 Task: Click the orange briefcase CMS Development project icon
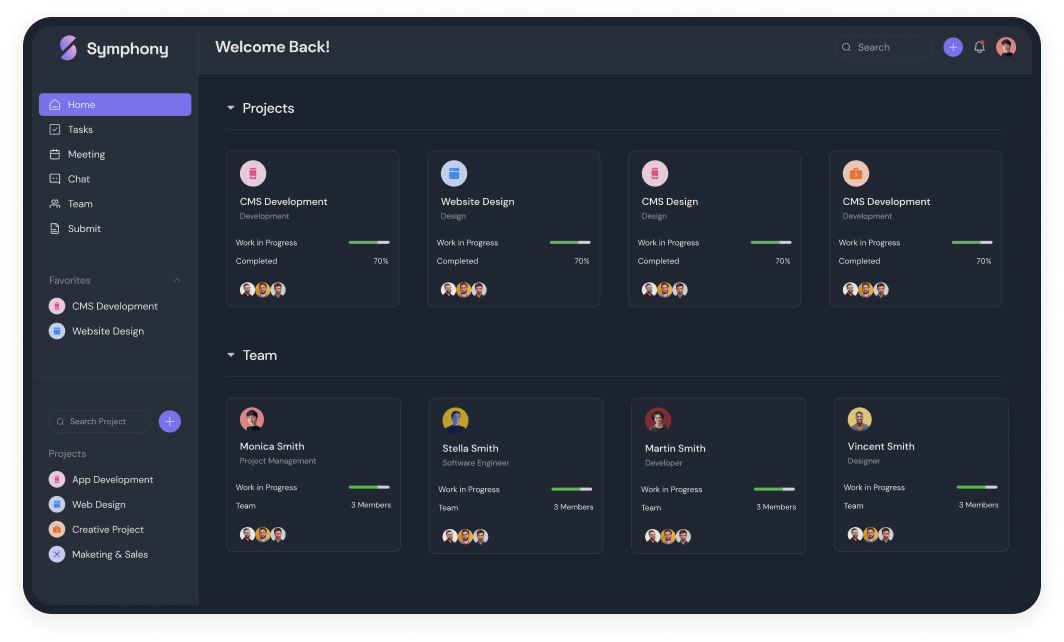pos(856,174)
